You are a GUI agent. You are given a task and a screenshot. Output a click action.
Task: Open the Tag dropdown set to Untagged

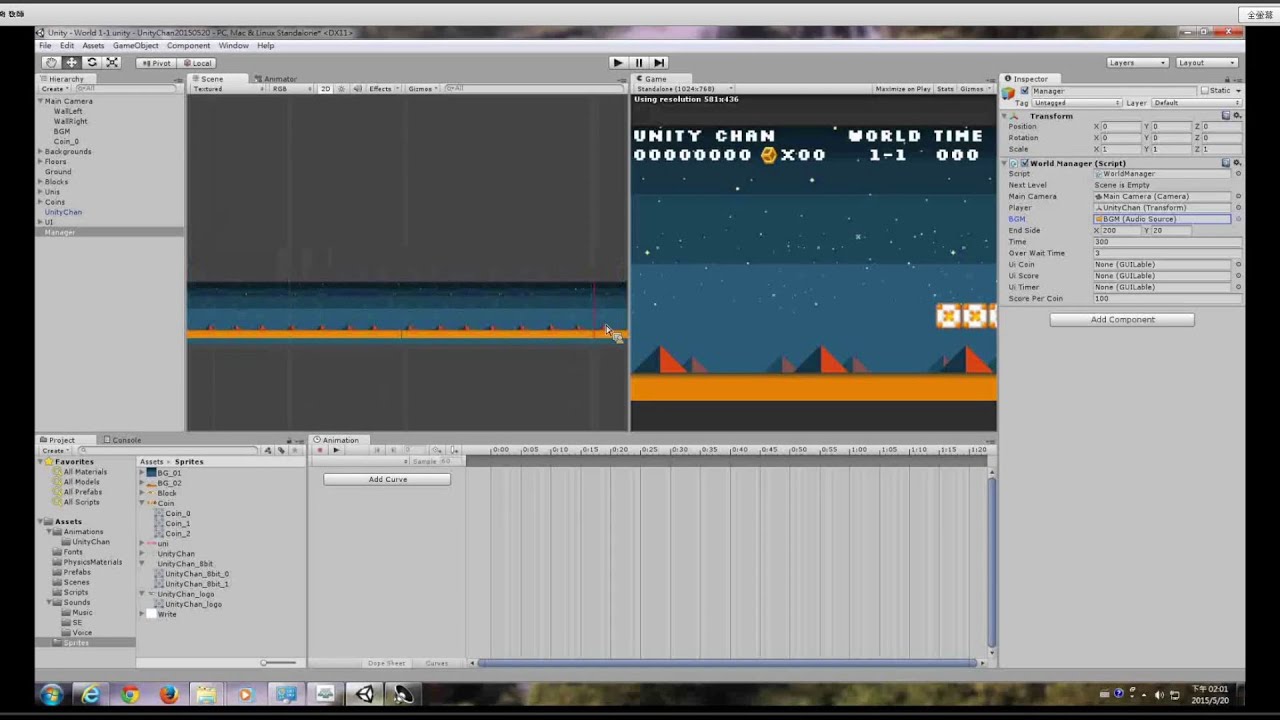tap(1077, 103)
